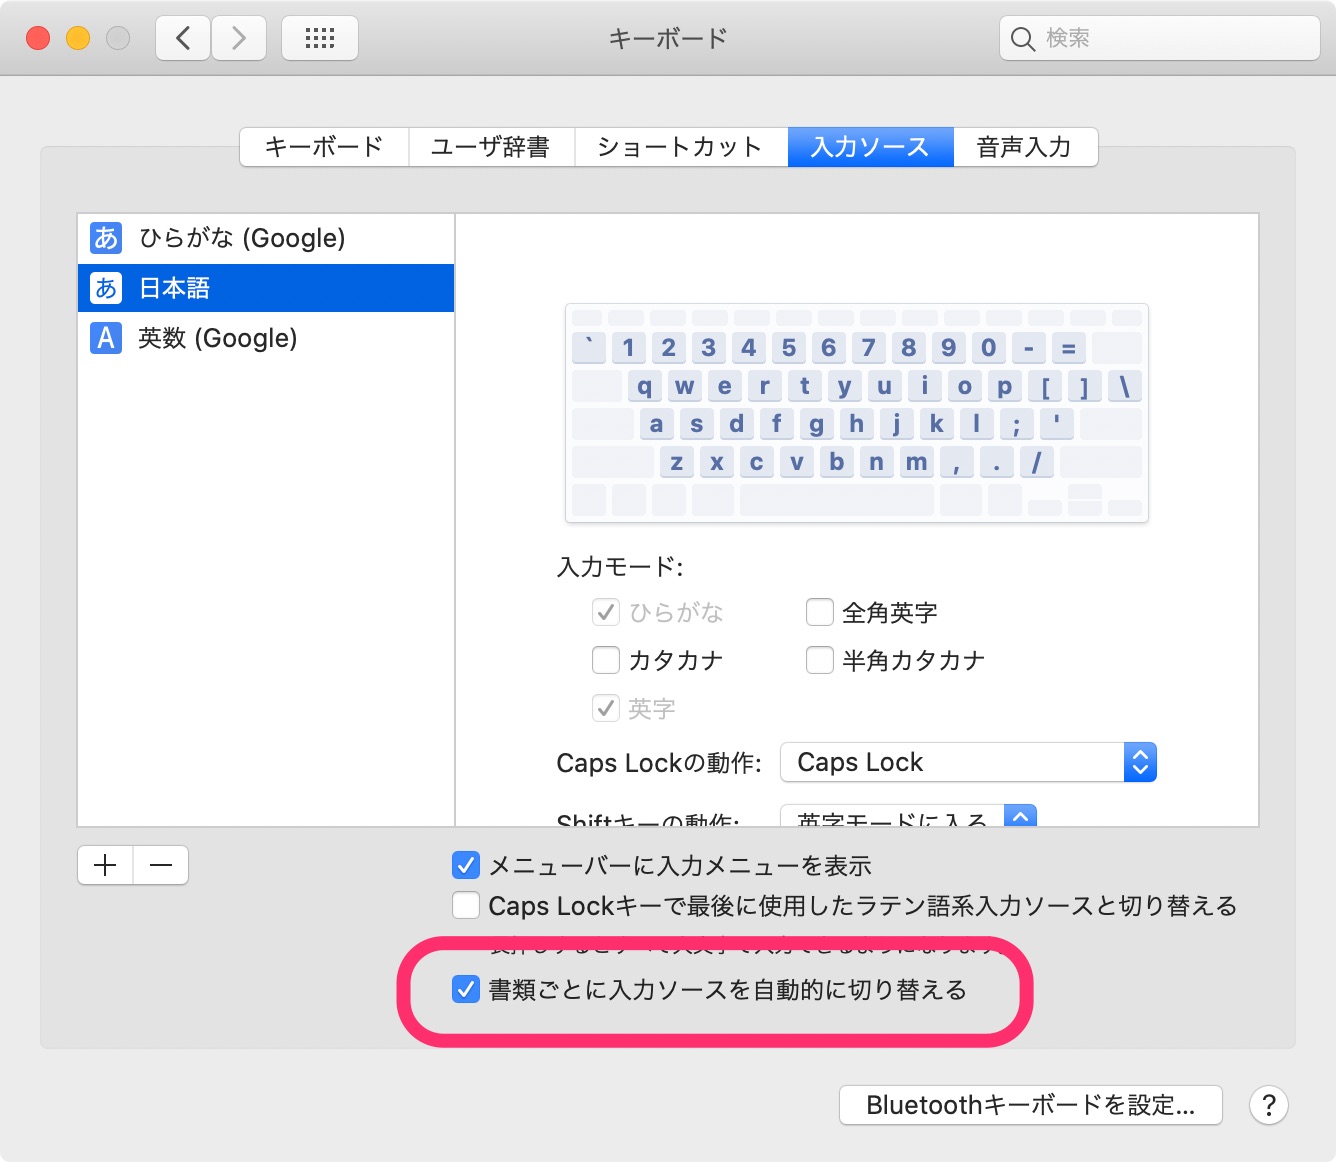
Task: Enable カタカナ input mode
Action: tap(606, 660)
